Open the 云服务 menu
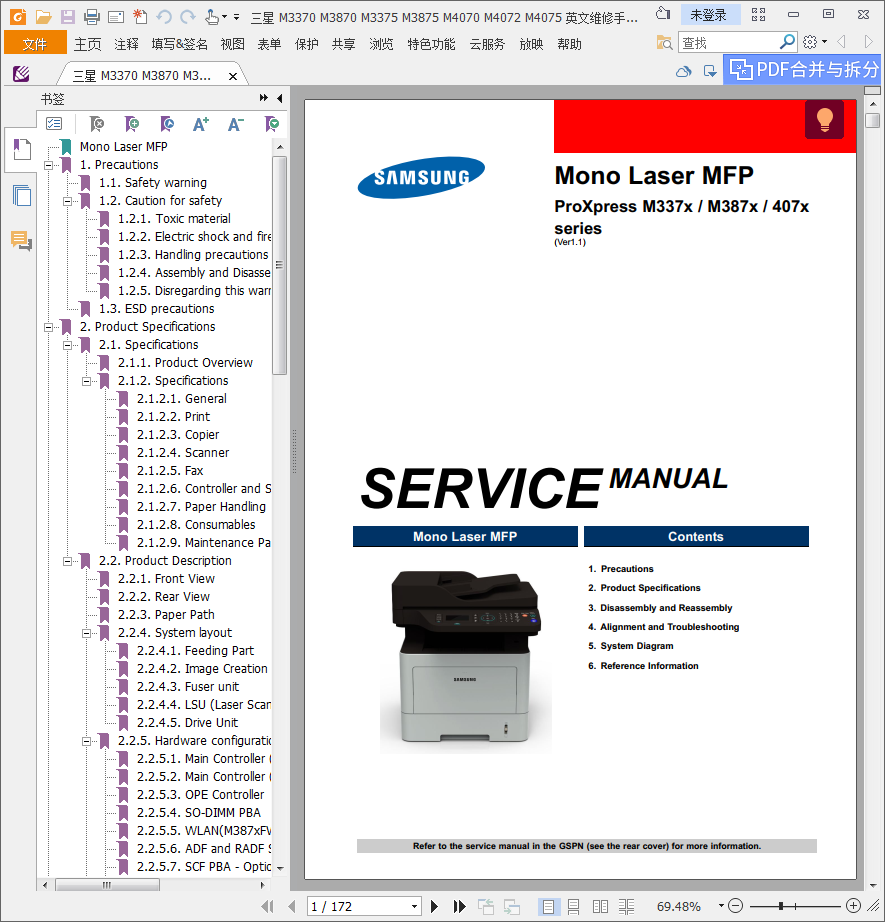Screen dimensions: 885x922 [x=487, y=44]
